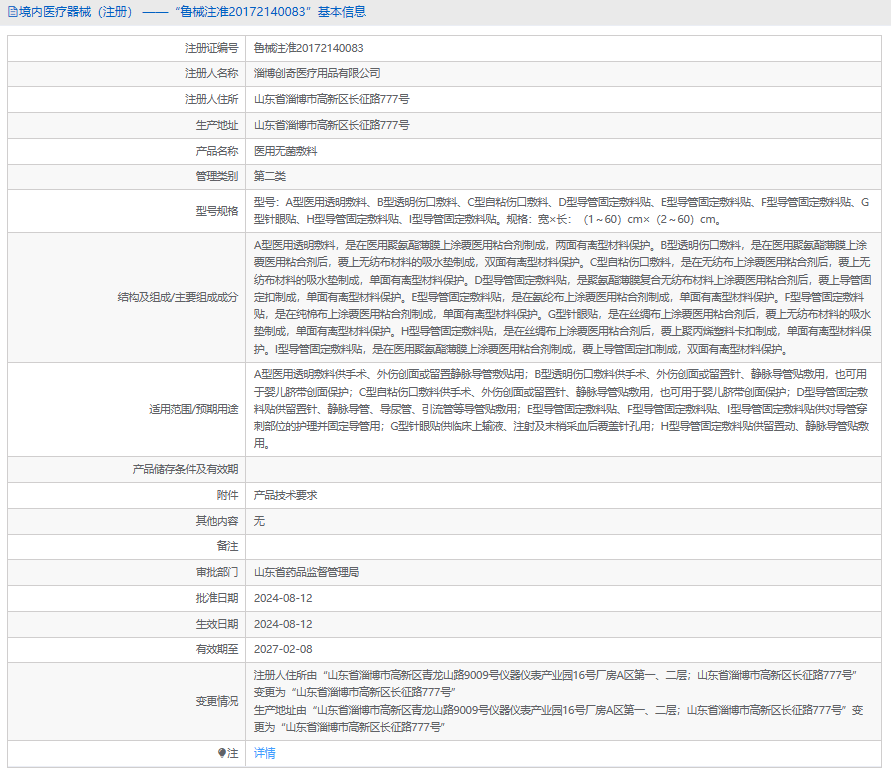Click 其他内容 value 无
The height and width of the screenshot is (773, 891).
click(259, 521)
